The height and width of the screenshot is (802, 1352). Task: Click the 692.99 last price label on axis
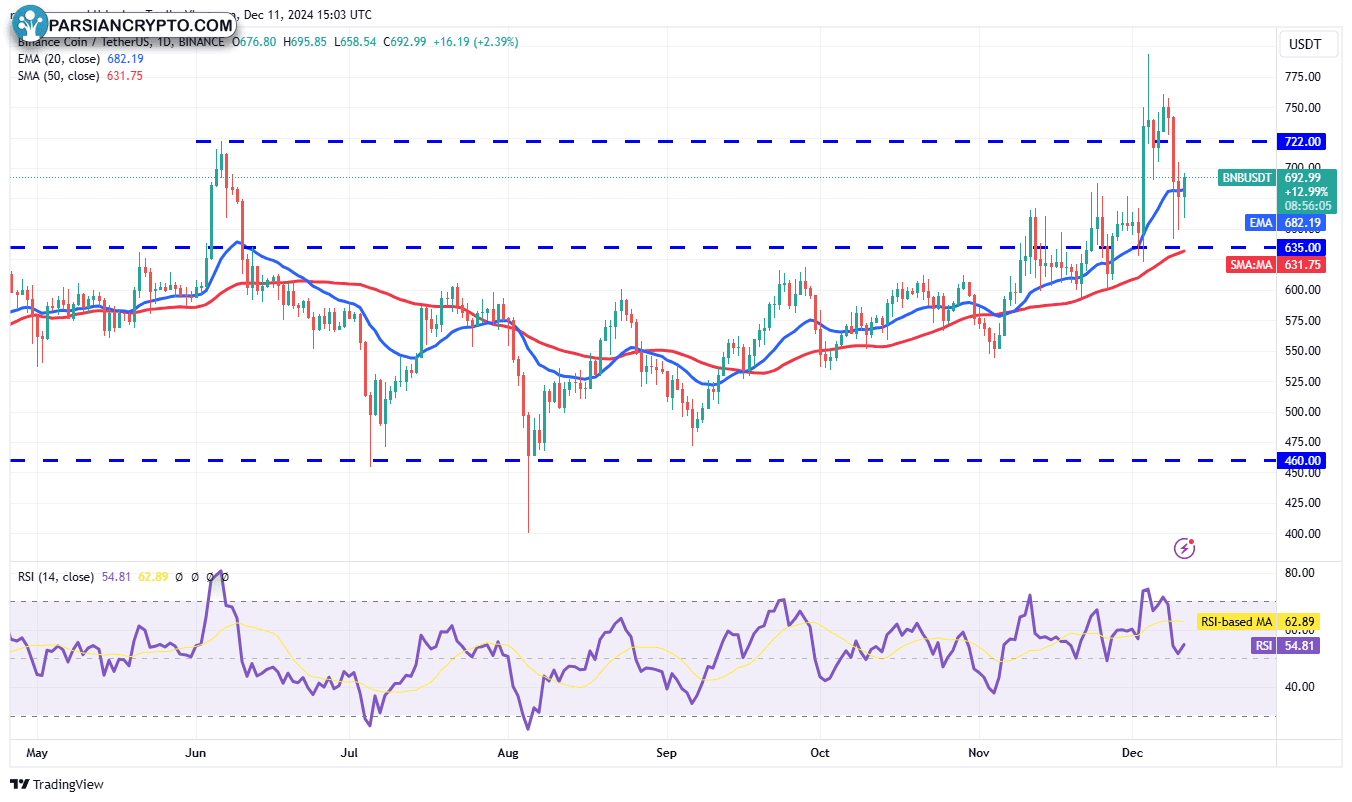click(1303, 177)
